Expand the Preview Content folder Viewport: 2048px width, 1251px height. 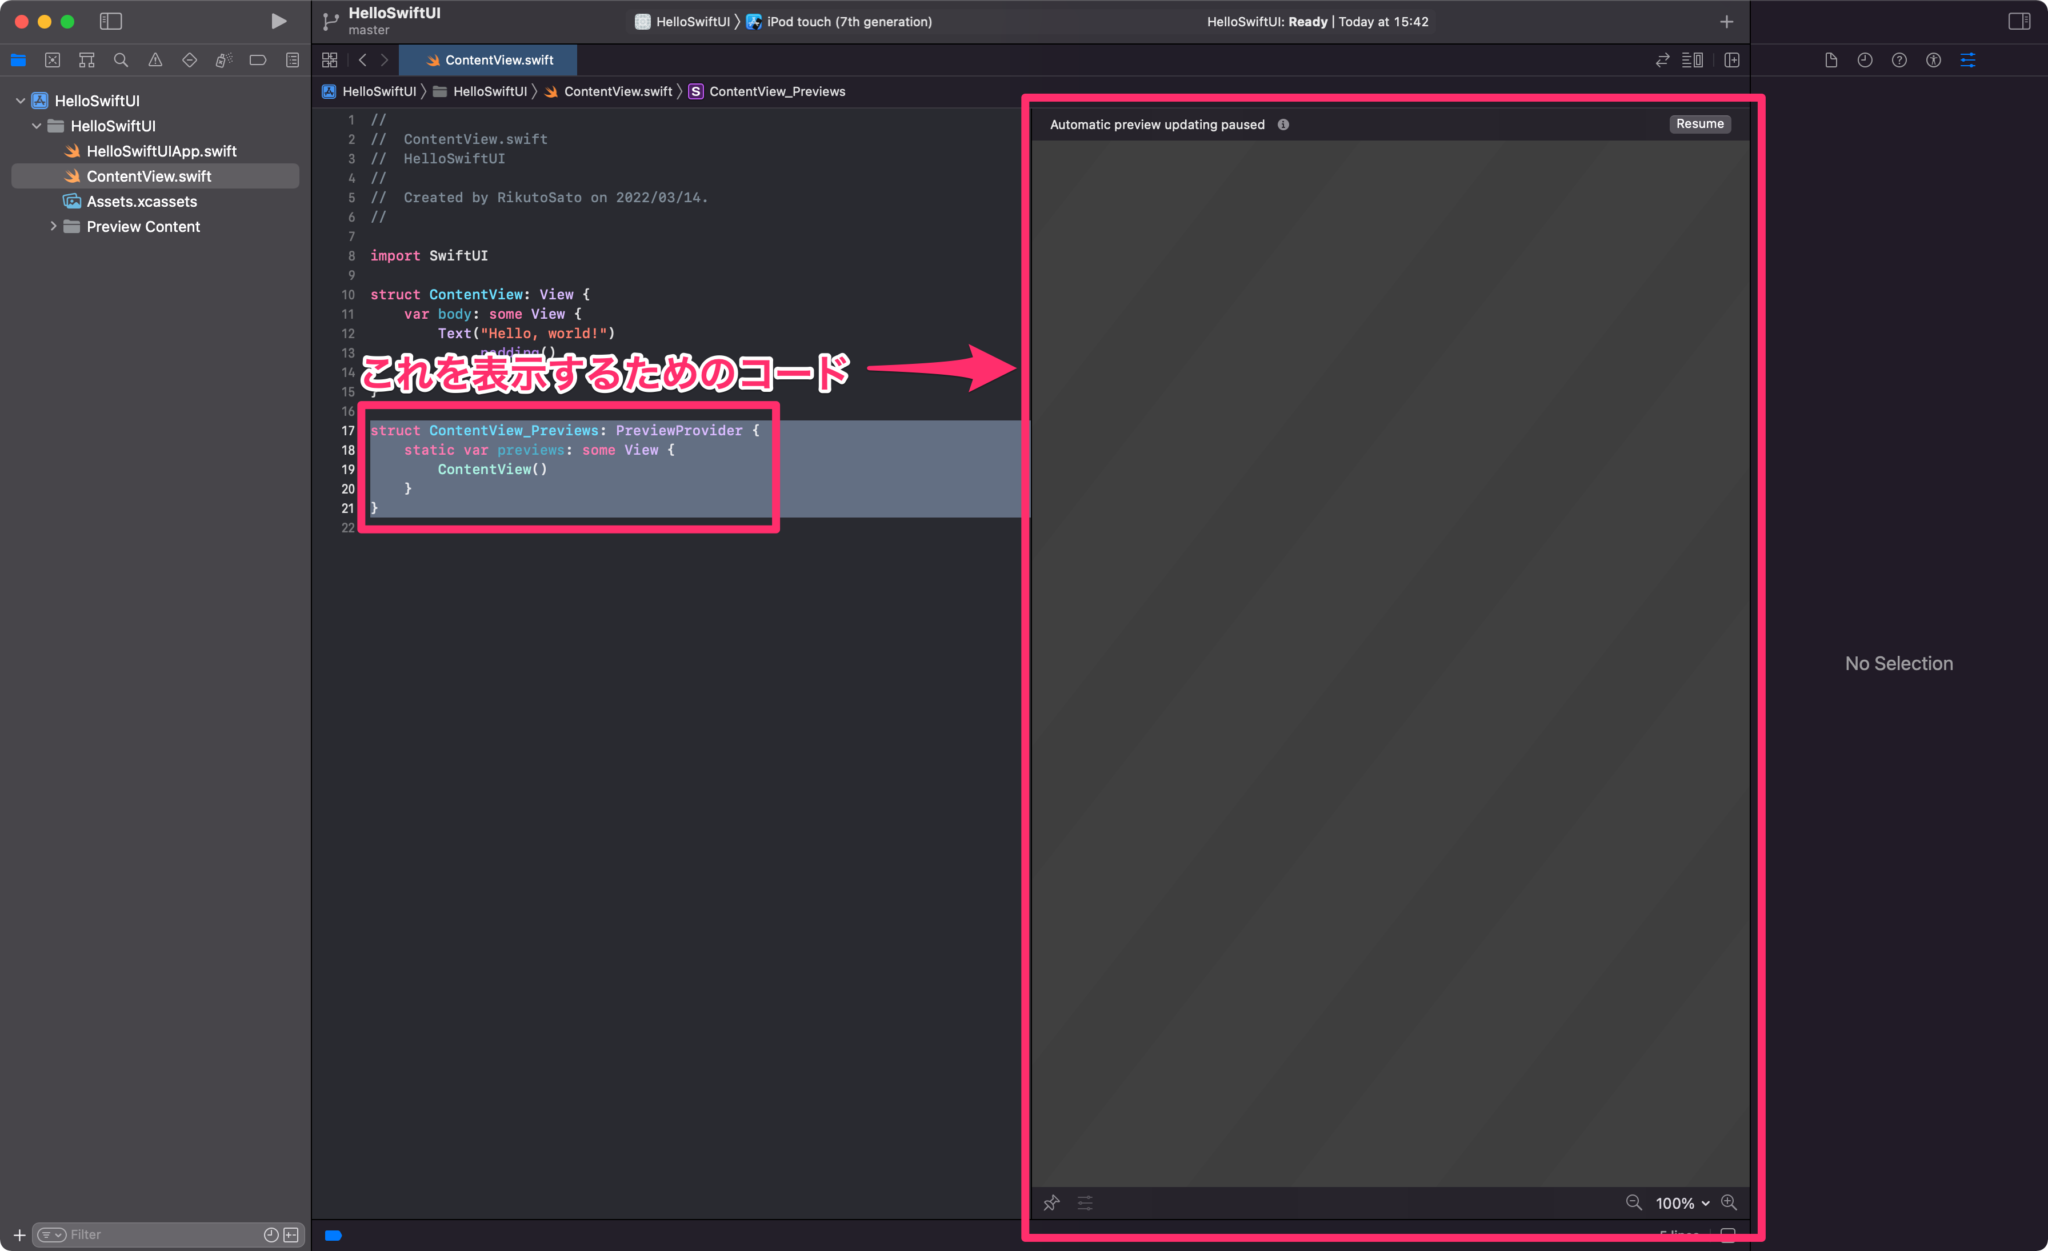[x=53, y=227]
